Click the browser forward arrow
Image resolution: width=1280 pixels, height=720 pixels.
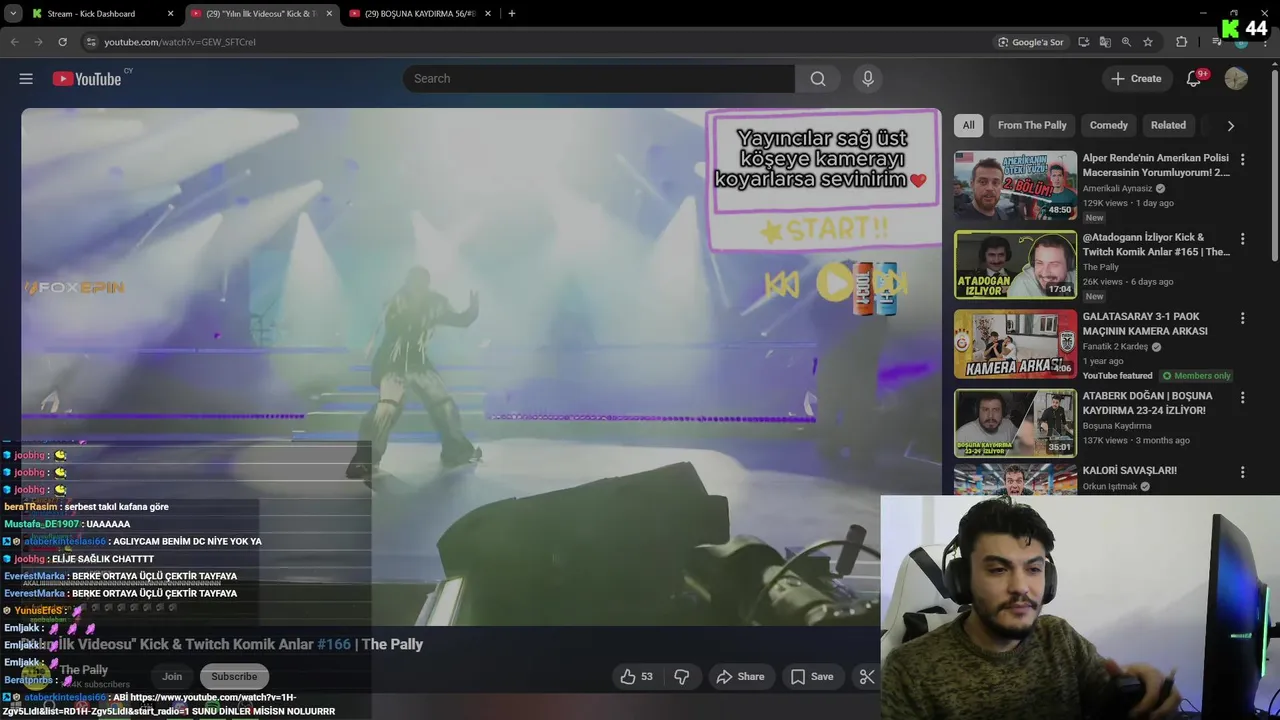pyautogui.click(x=39, y=42)
